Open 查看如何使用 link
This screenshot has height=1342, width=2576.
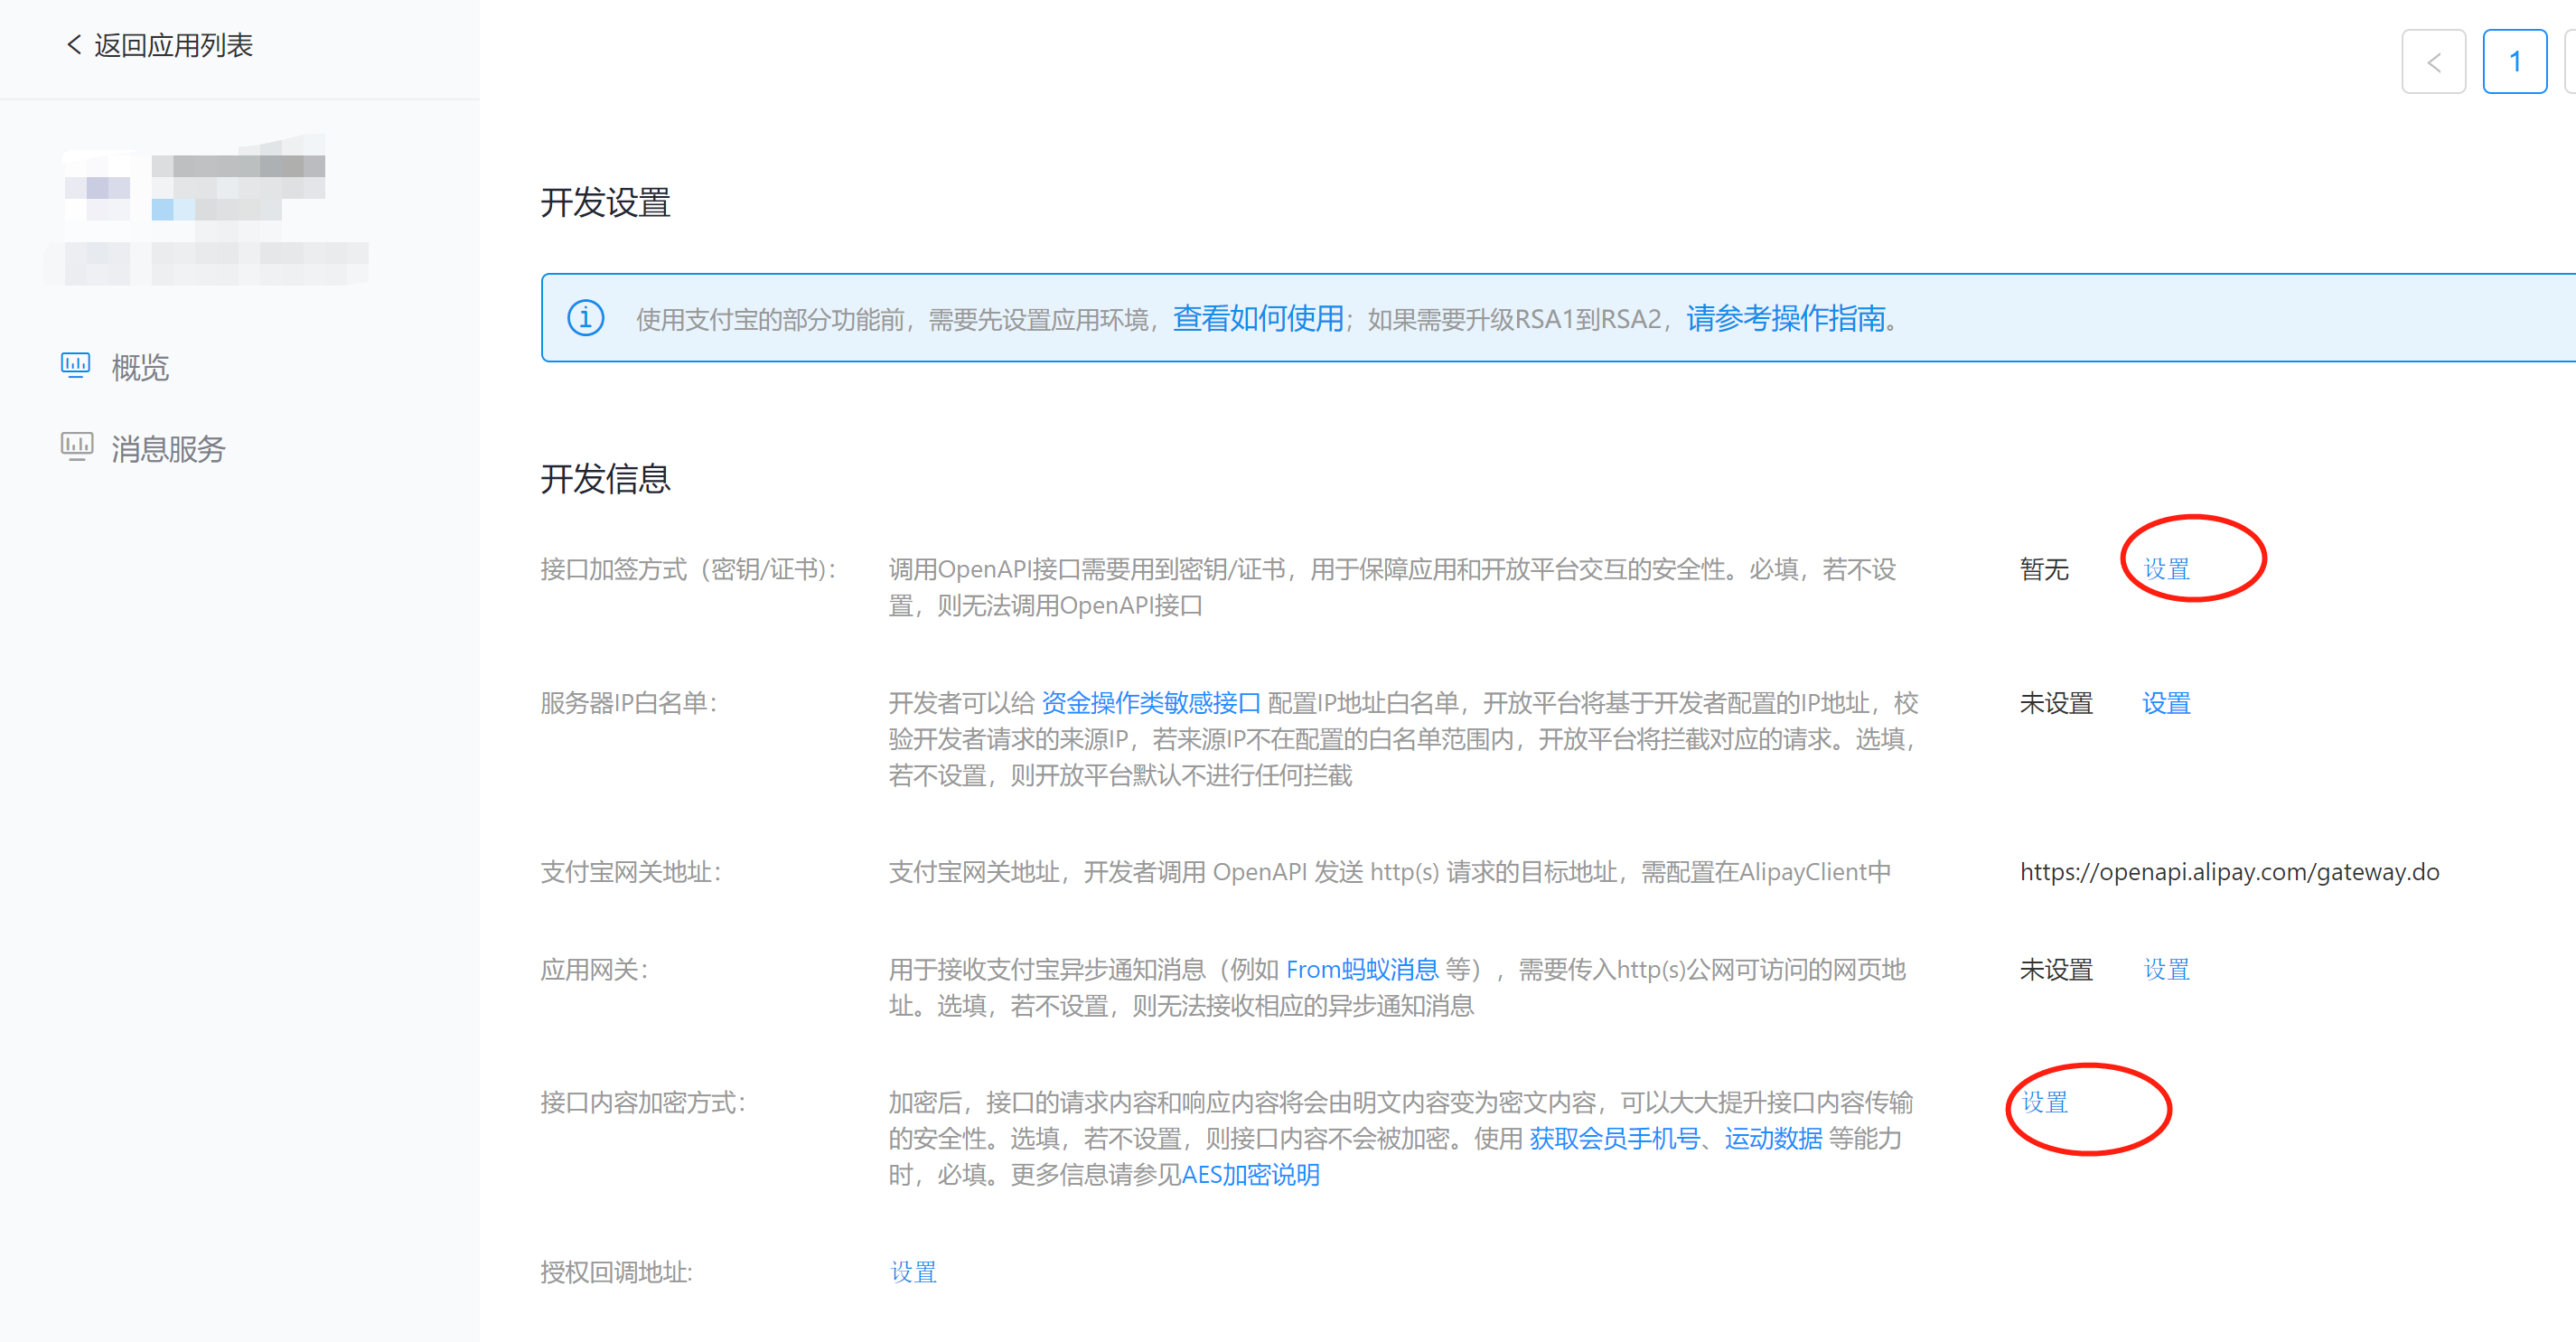[x=1256, y=318]
